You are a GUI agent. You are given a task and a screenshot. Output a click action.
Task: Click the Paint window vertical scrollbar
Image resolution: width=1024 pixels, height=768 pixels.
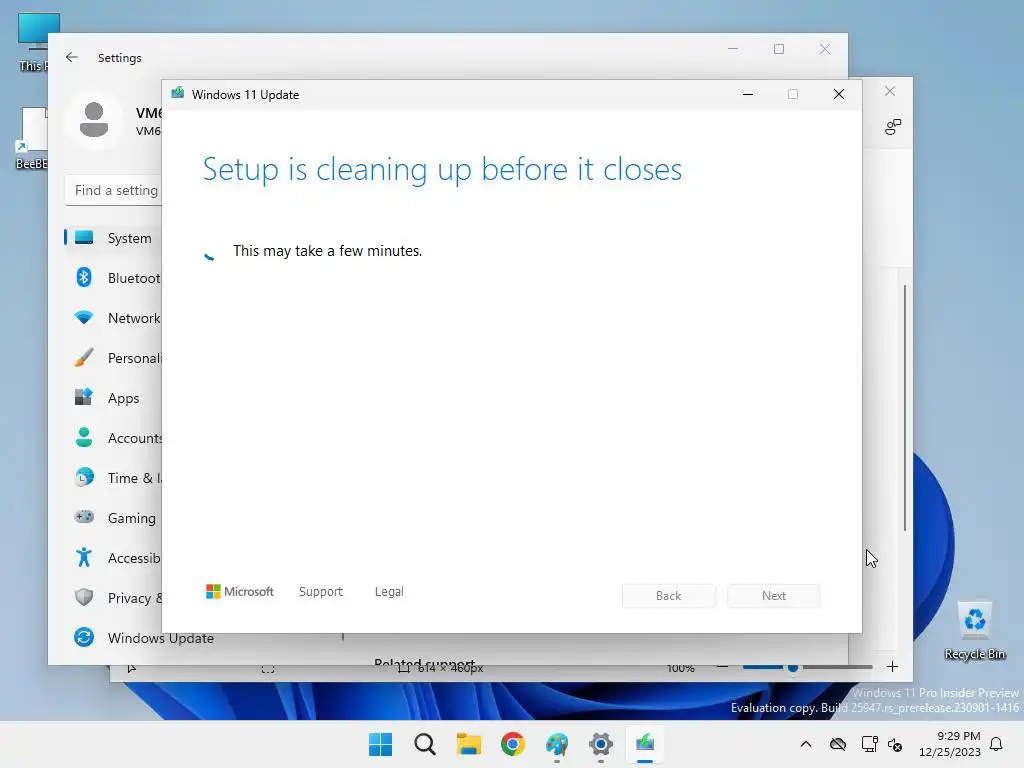click(905, 408)
